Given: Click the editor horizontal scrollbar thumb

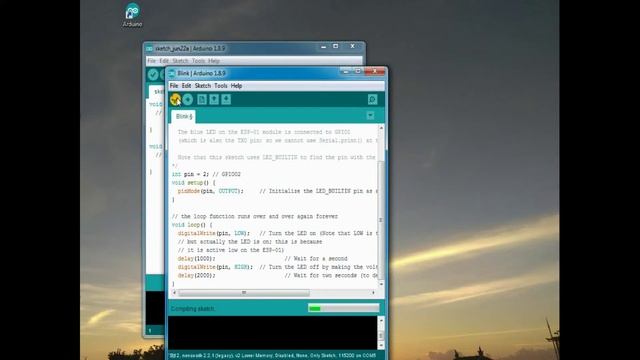Looking at the screenshot, I should pyautogui.click(x=244, y=293).
